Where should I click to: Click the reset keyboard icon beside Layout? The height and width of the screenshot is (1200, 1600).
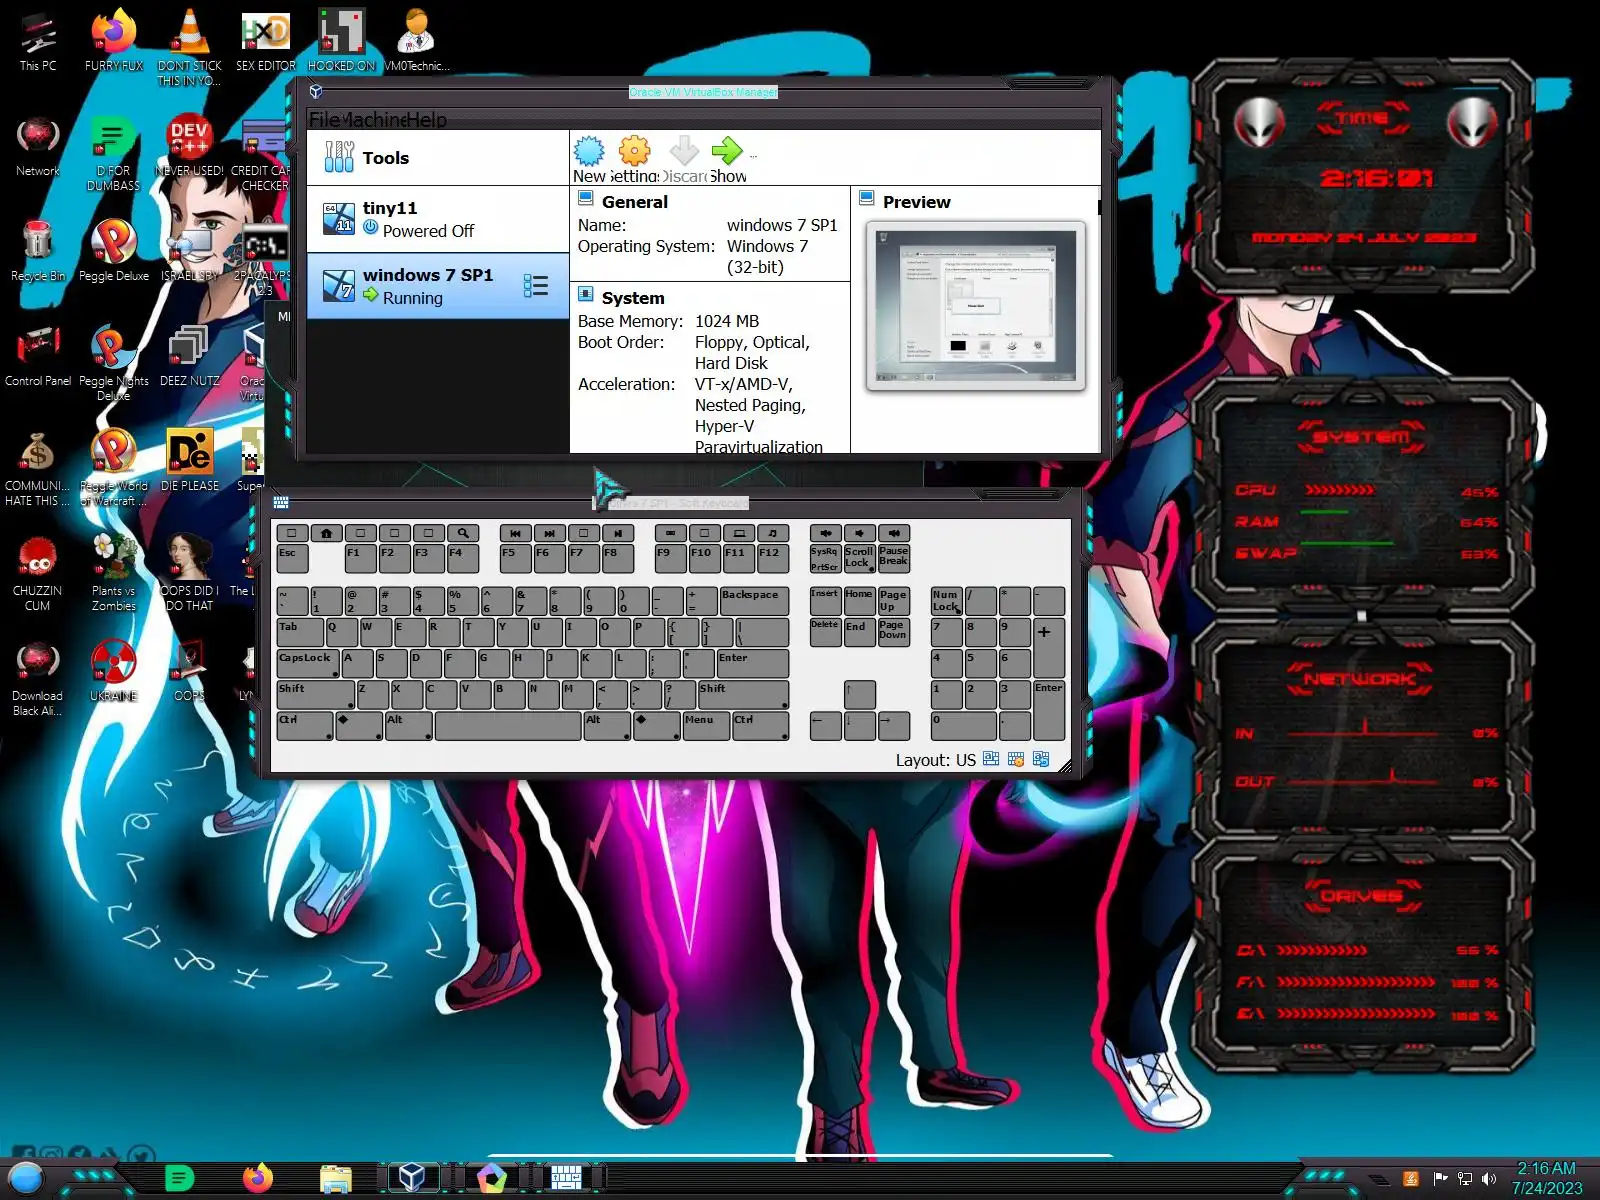pos(1041,759)
